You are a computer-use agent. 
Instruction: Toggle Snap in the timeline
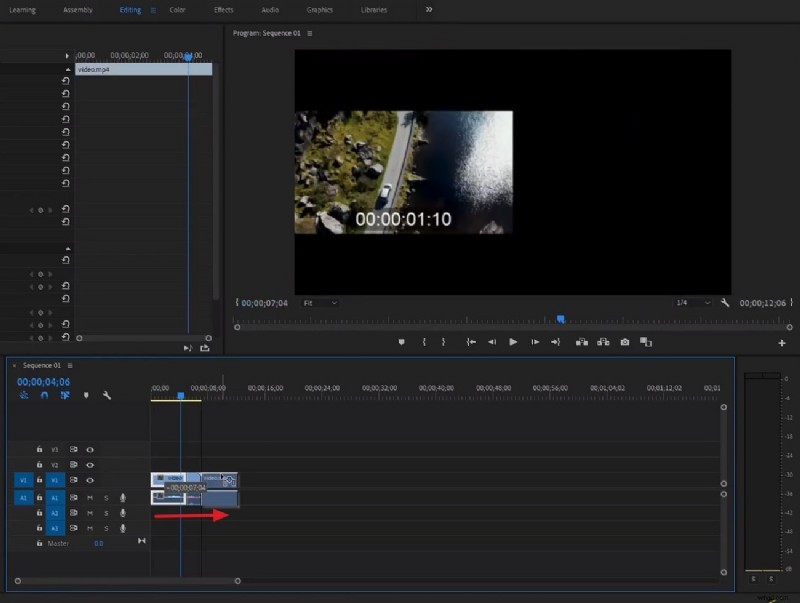(44, 395)
